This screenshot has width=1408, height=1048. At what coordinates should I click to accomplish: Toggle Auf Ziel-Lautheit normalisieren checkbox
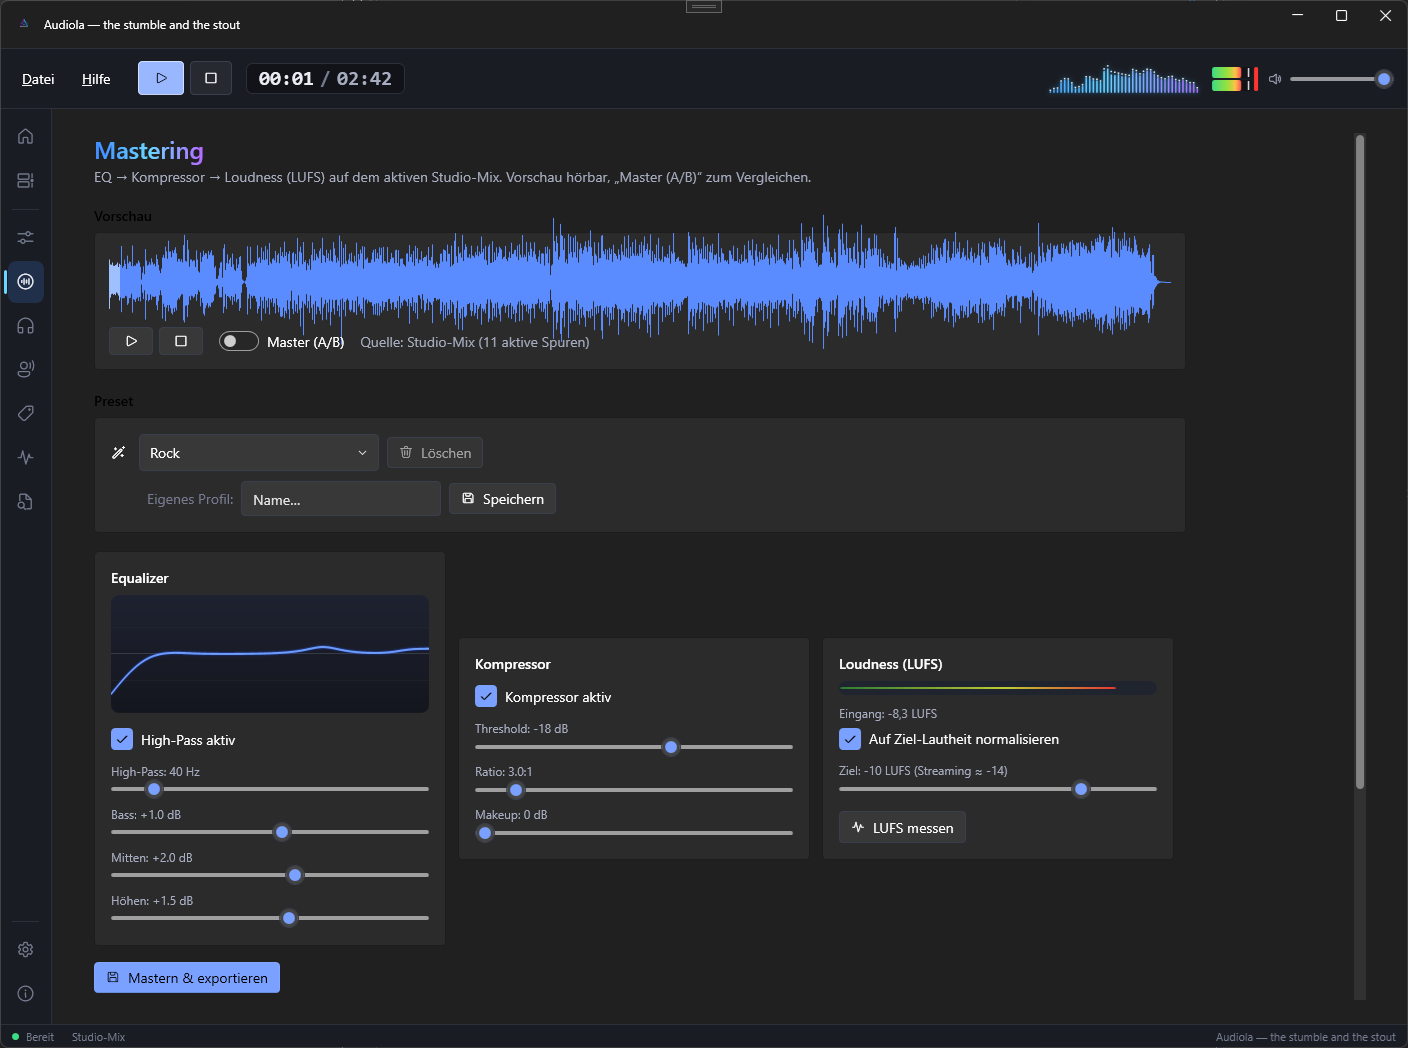pos(850,739)
